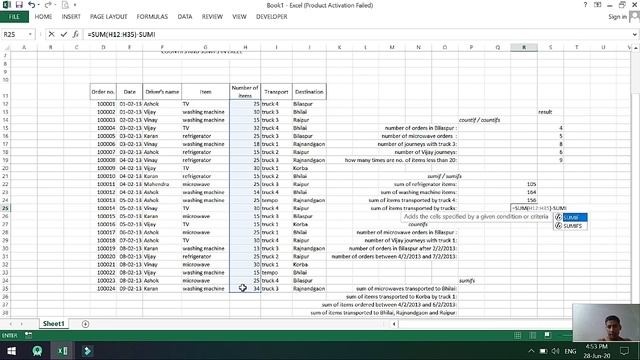
Task: Open the Undo history dropdown arrow
Action: 38,5
